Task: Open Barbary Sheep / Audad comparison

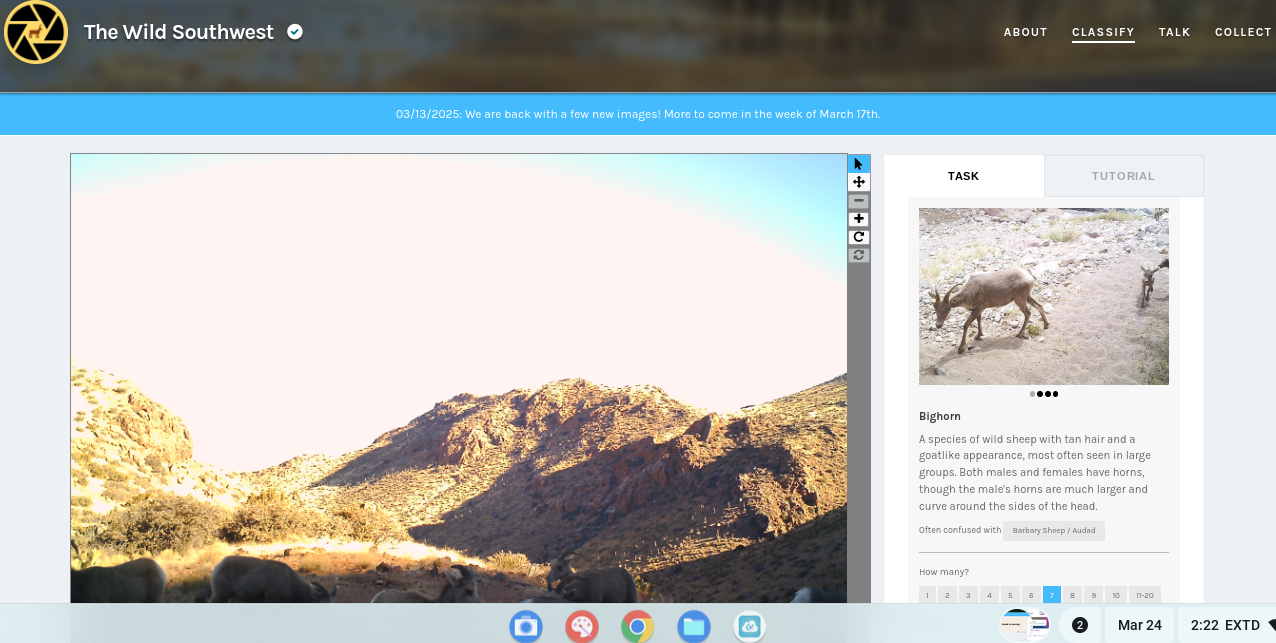Action: point(1054,531)
